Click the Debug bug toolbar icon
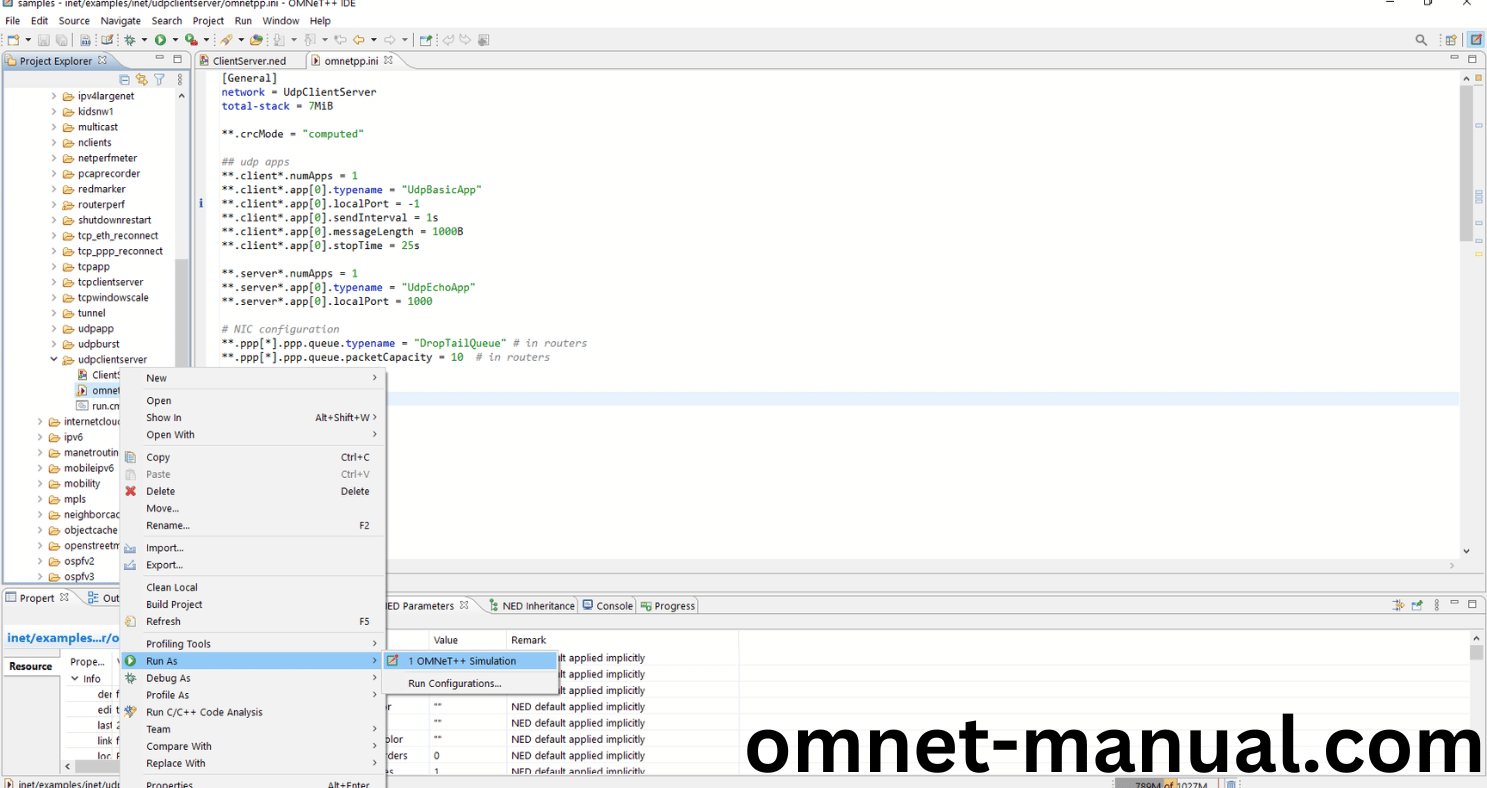 [x=129, y=40]
